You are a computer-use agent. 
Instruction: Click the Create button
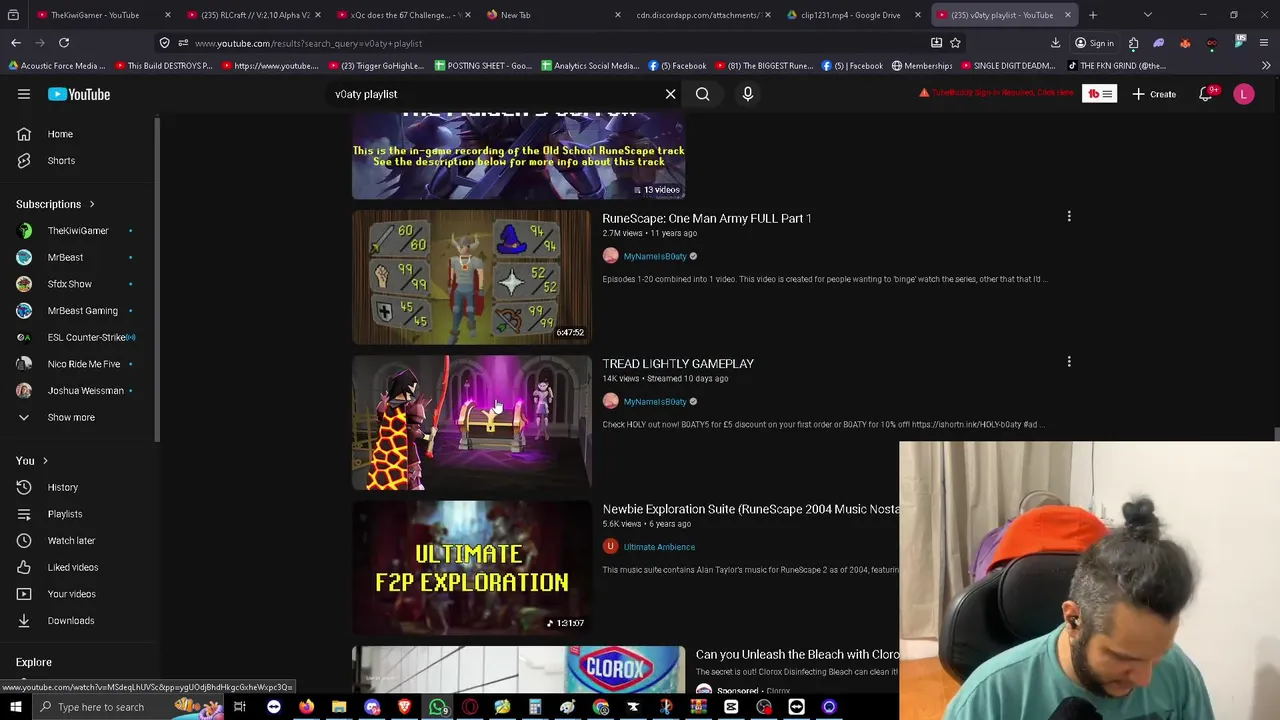pyautogui.click(x=1154, y=94)
